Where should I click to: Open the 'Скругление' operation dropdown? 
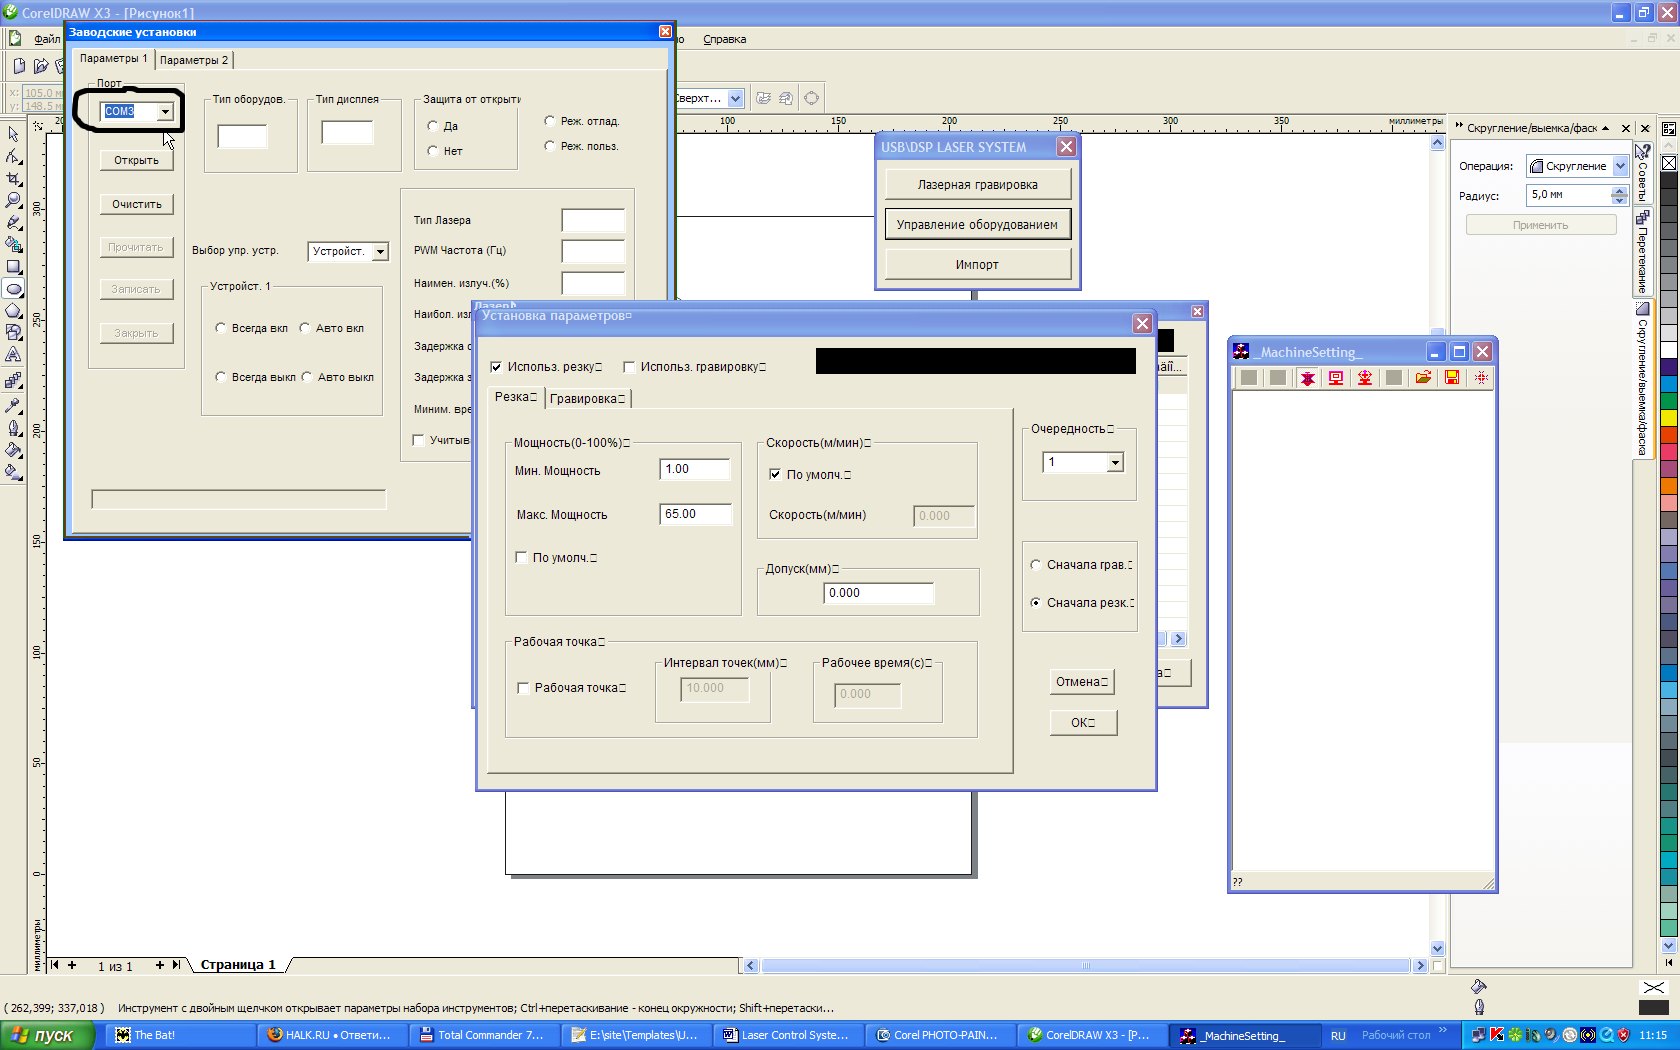[x=1620, y=166]
